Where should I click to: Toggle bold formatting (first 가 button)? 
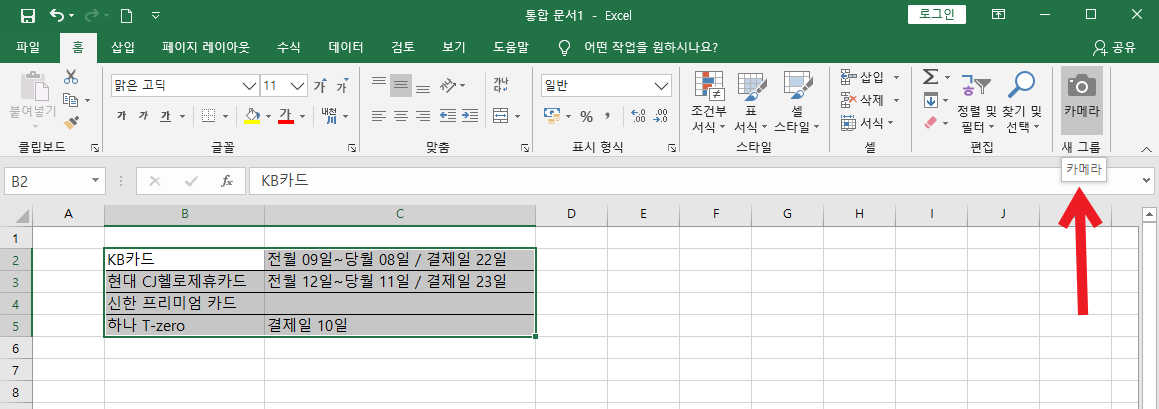pos(121,115)
